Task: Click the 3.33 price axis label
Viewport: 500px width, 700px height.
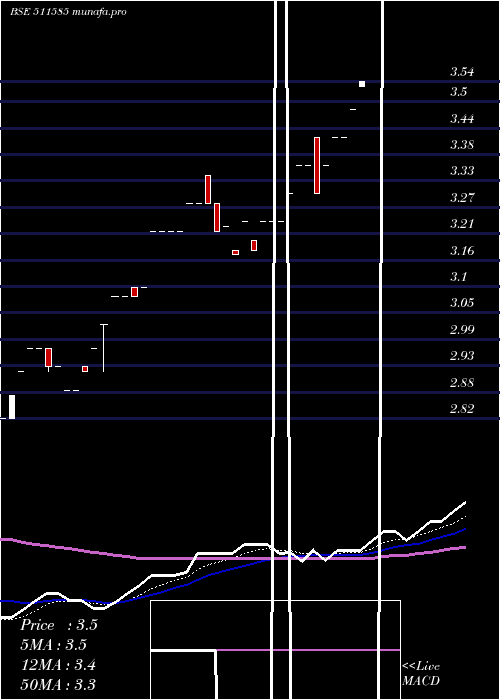Action: (x=462, y=171)
